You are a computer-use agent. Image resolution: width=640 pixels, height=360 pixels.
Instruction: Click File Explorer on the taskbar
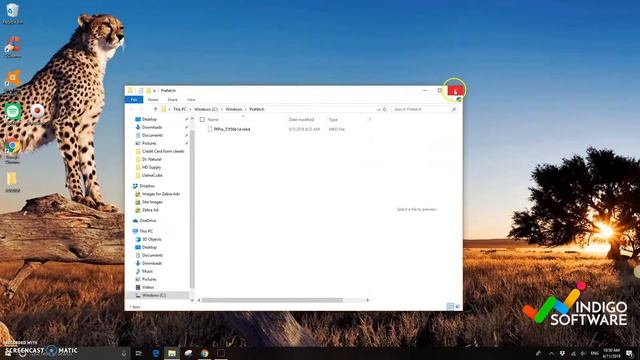(172, 353)
